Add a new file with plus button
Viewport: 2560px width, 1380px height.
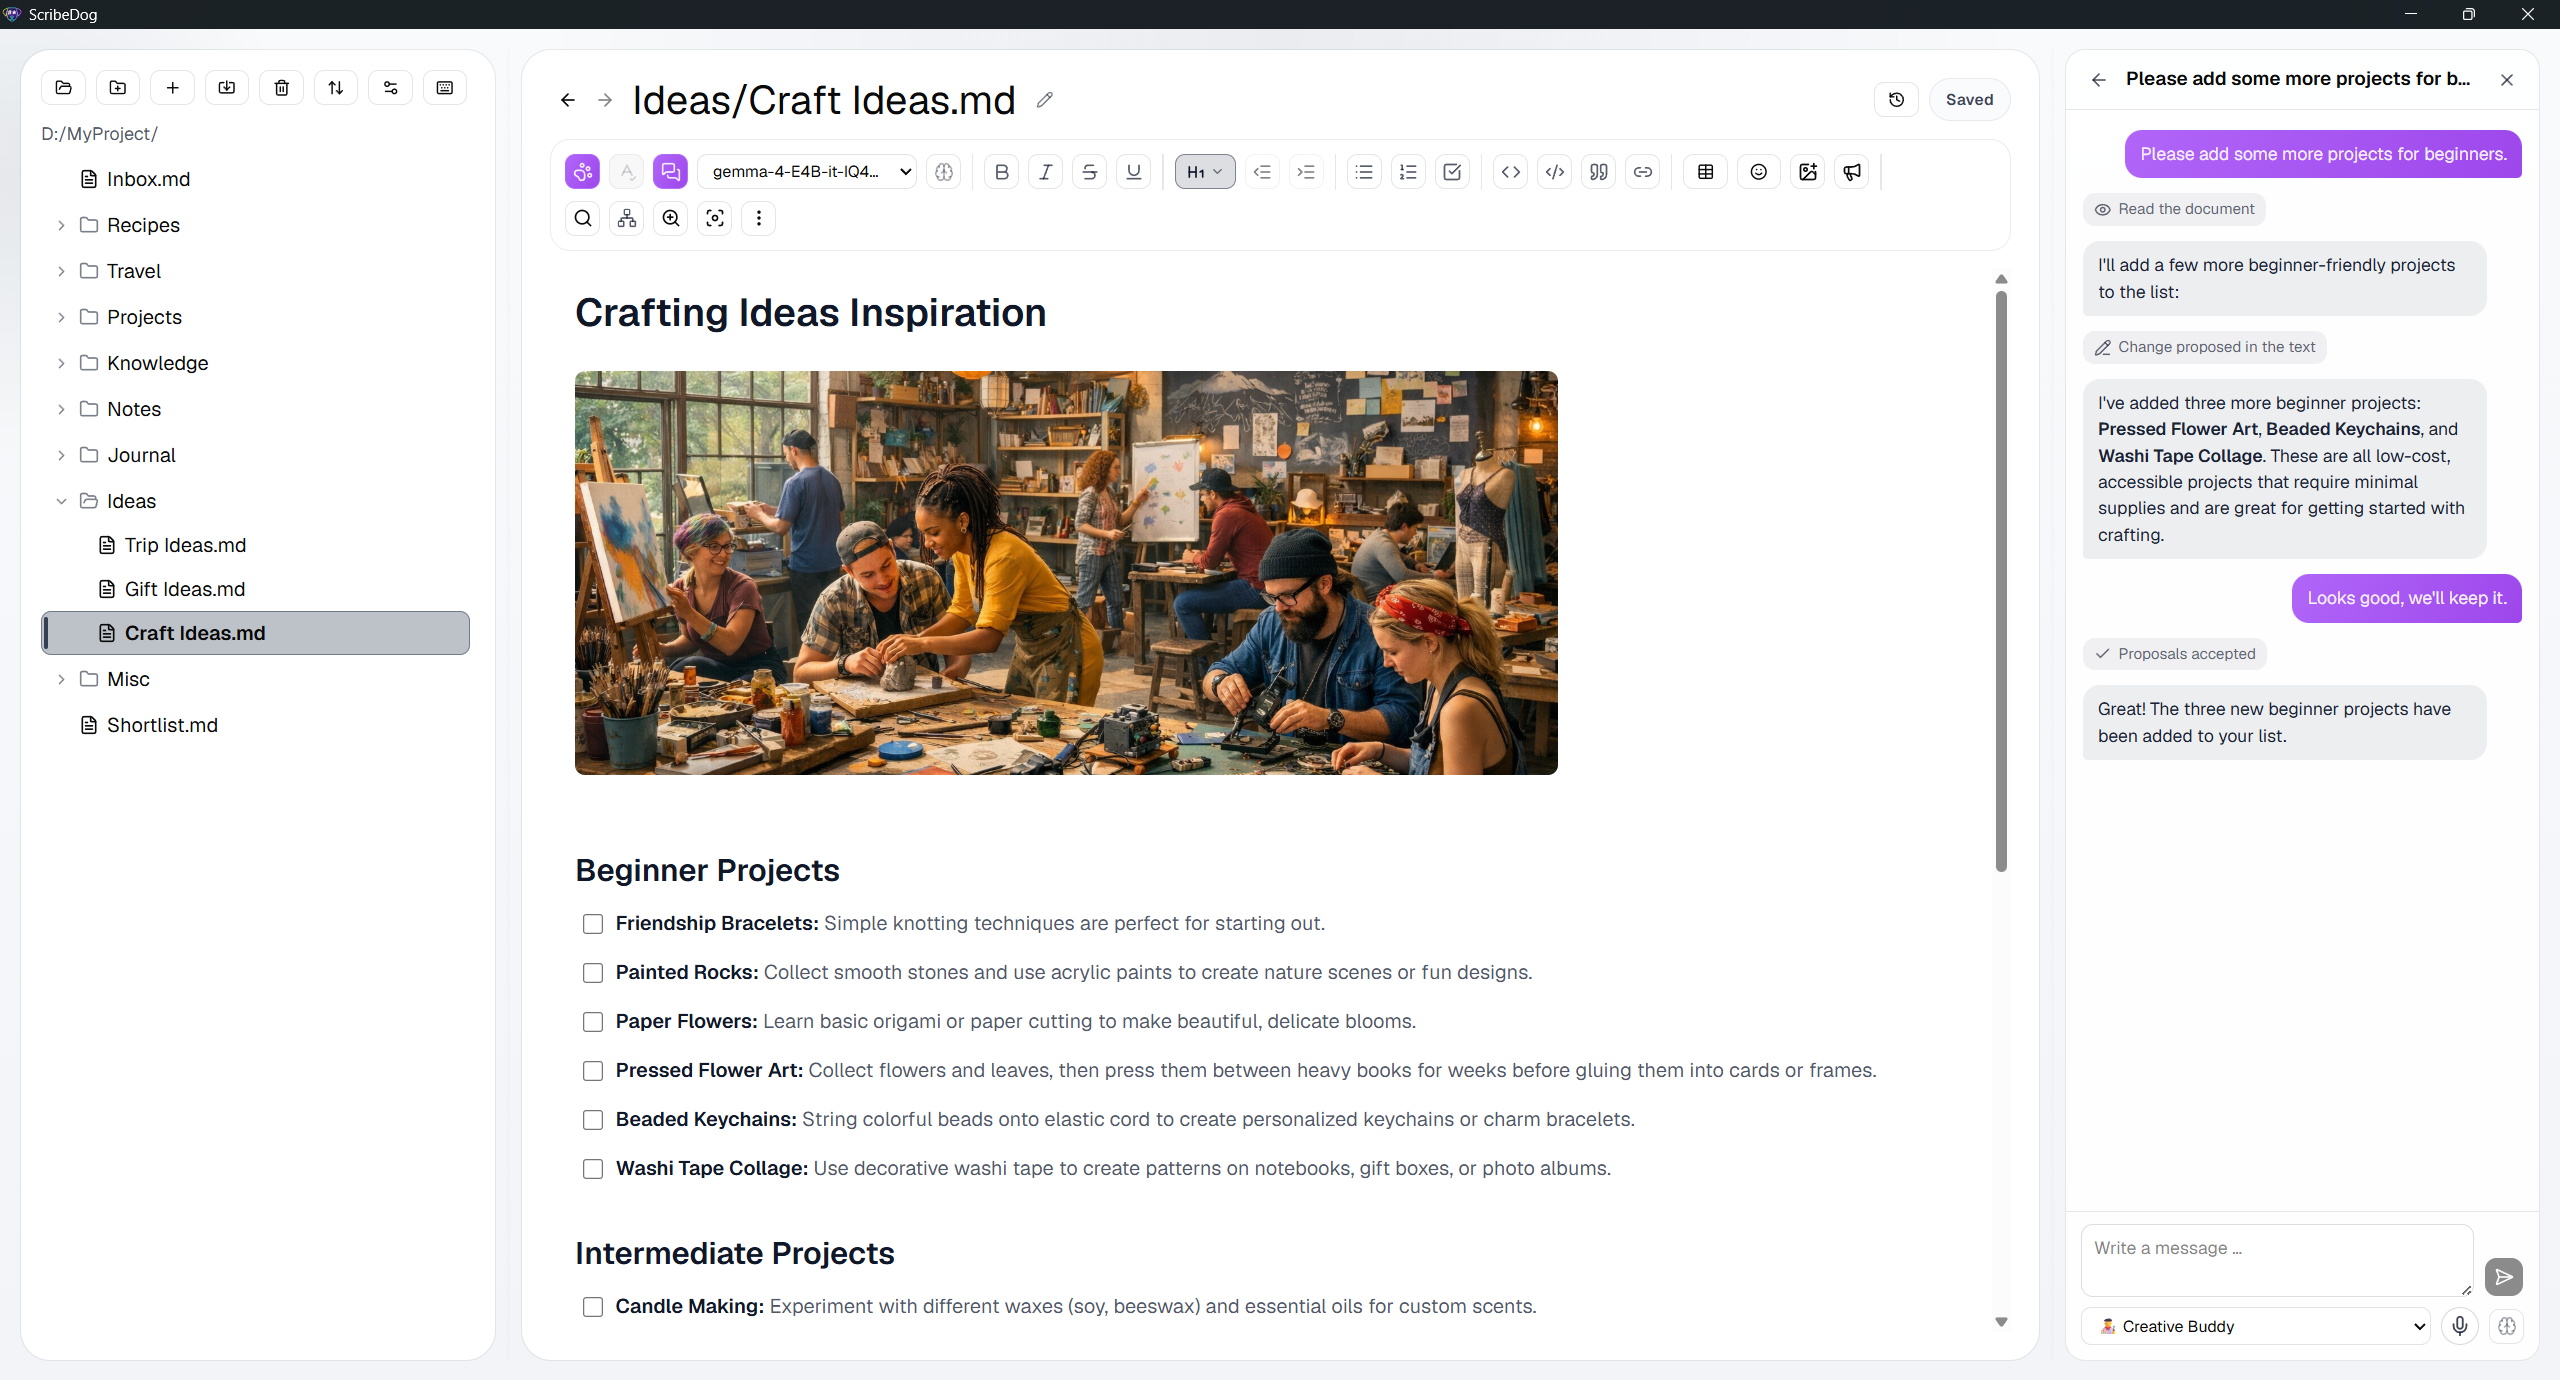click(x=172, y=88)
